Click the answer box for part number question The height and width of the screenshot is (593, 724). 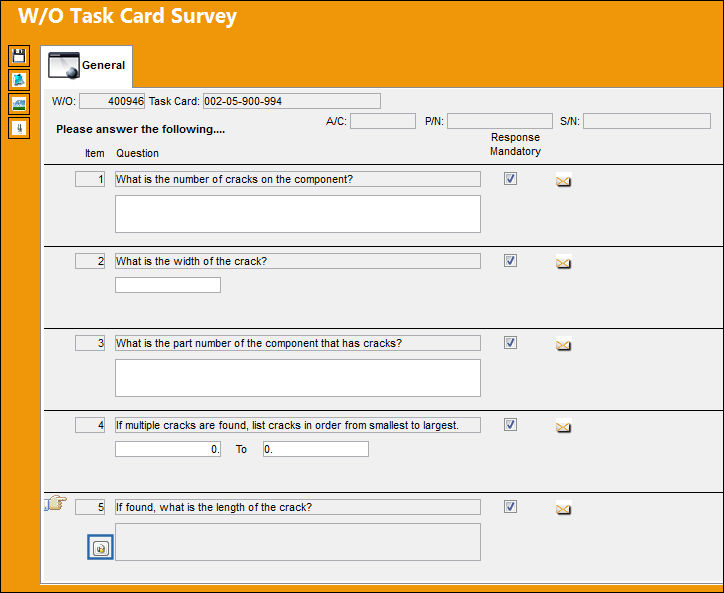coord(298,378)
